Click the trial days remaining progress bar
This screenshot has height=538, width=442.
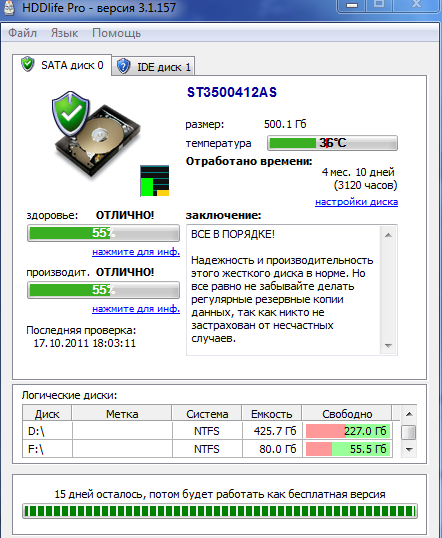(220, 511)
